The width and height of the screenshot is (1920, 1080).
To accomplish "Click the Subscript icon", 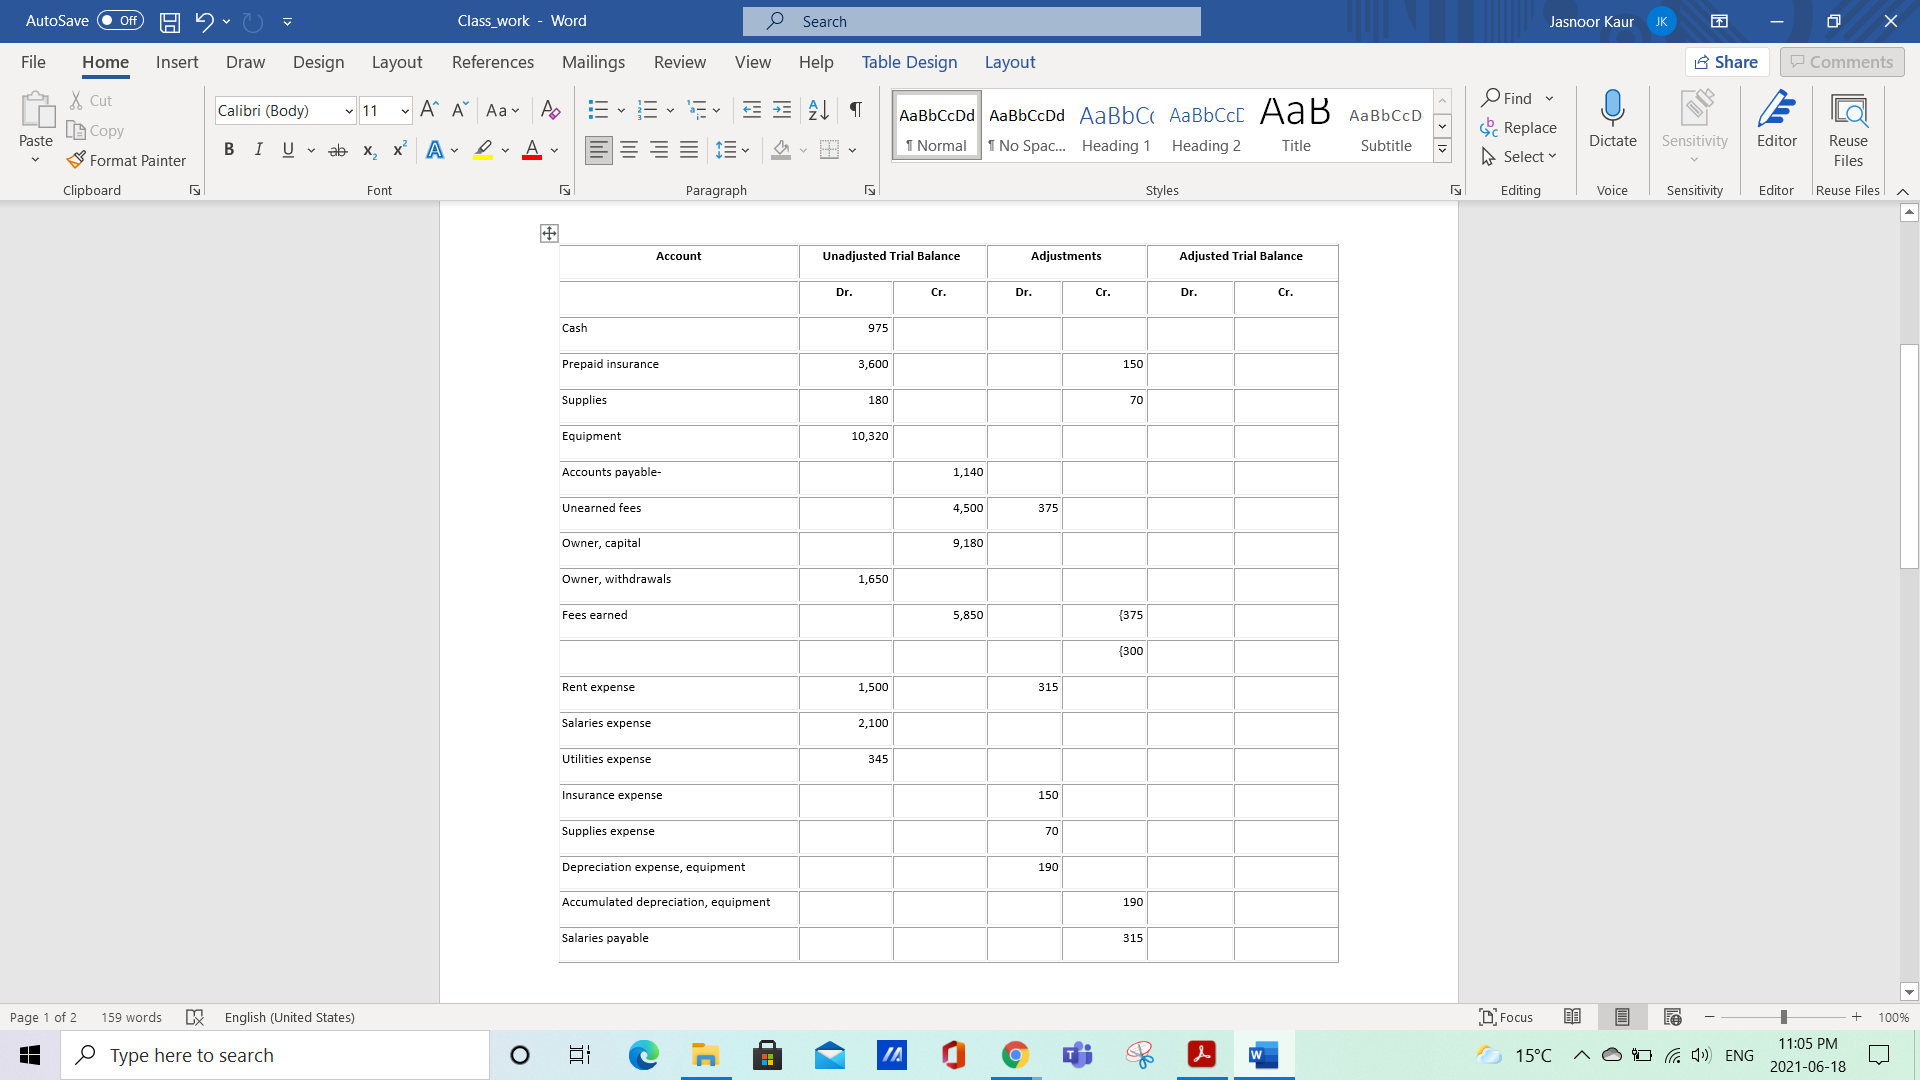I will [x=368, y=149].
